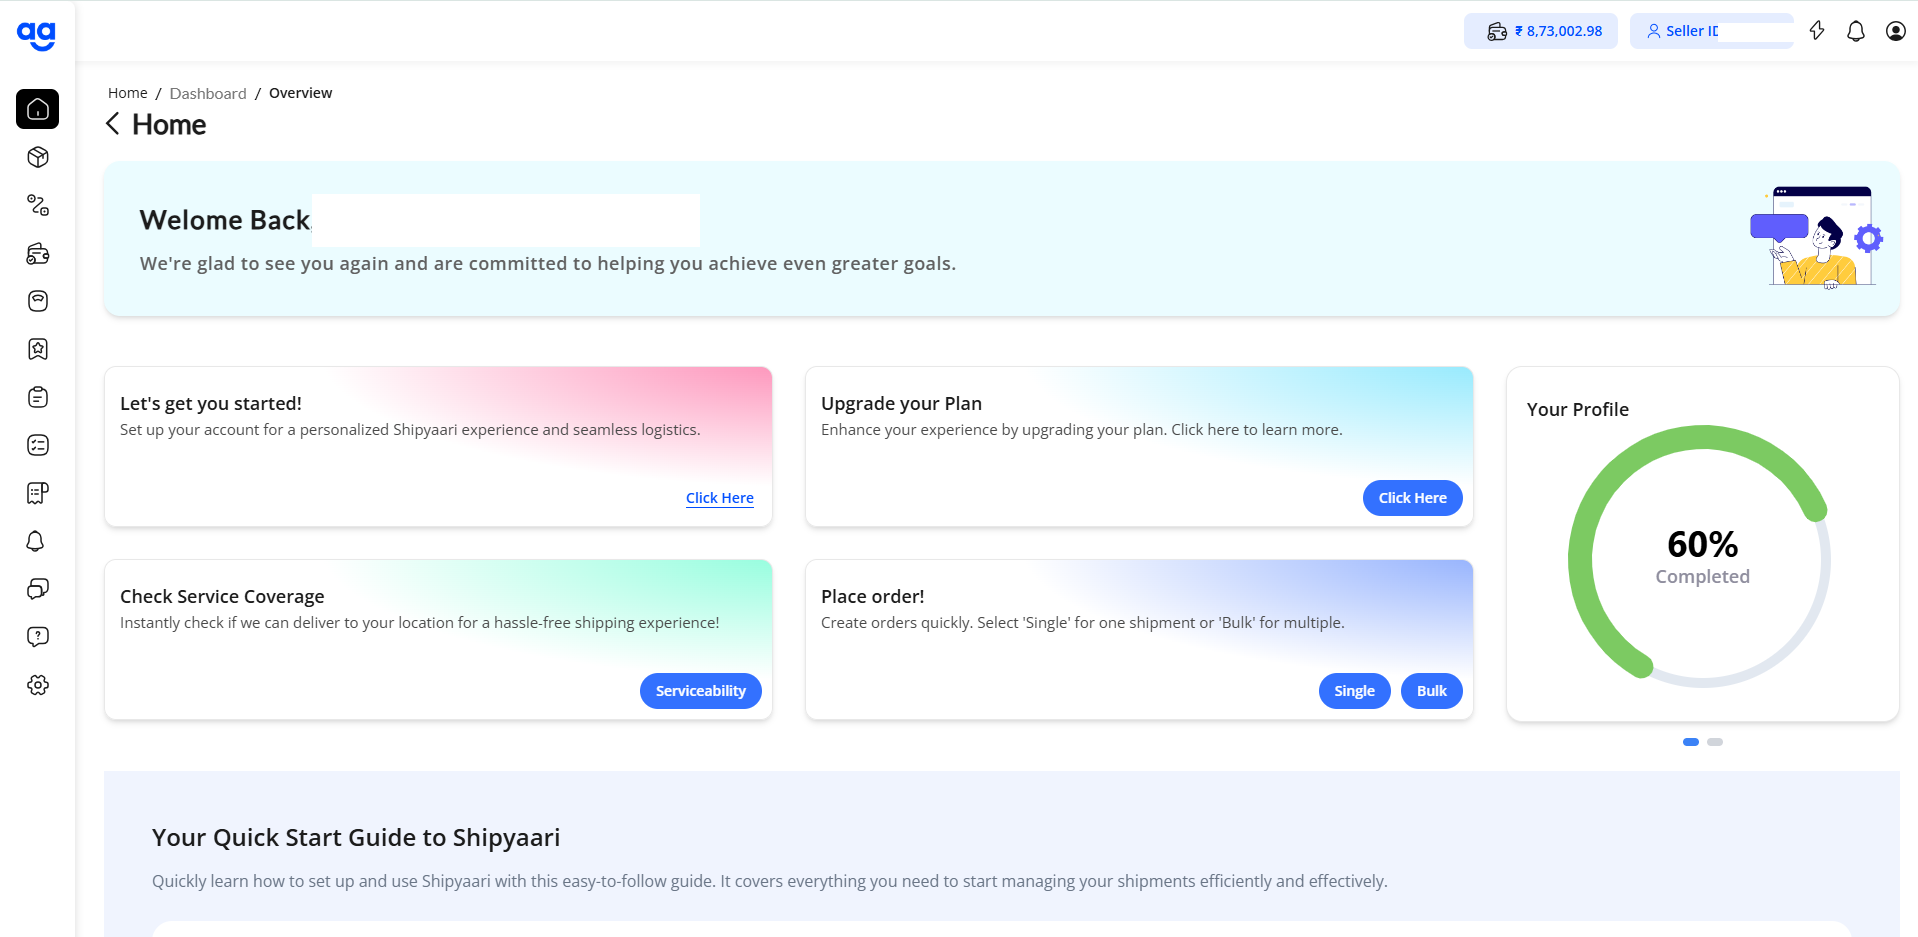
Task: Open the weighing scale icon in sidebar
Action: [38, 301]
